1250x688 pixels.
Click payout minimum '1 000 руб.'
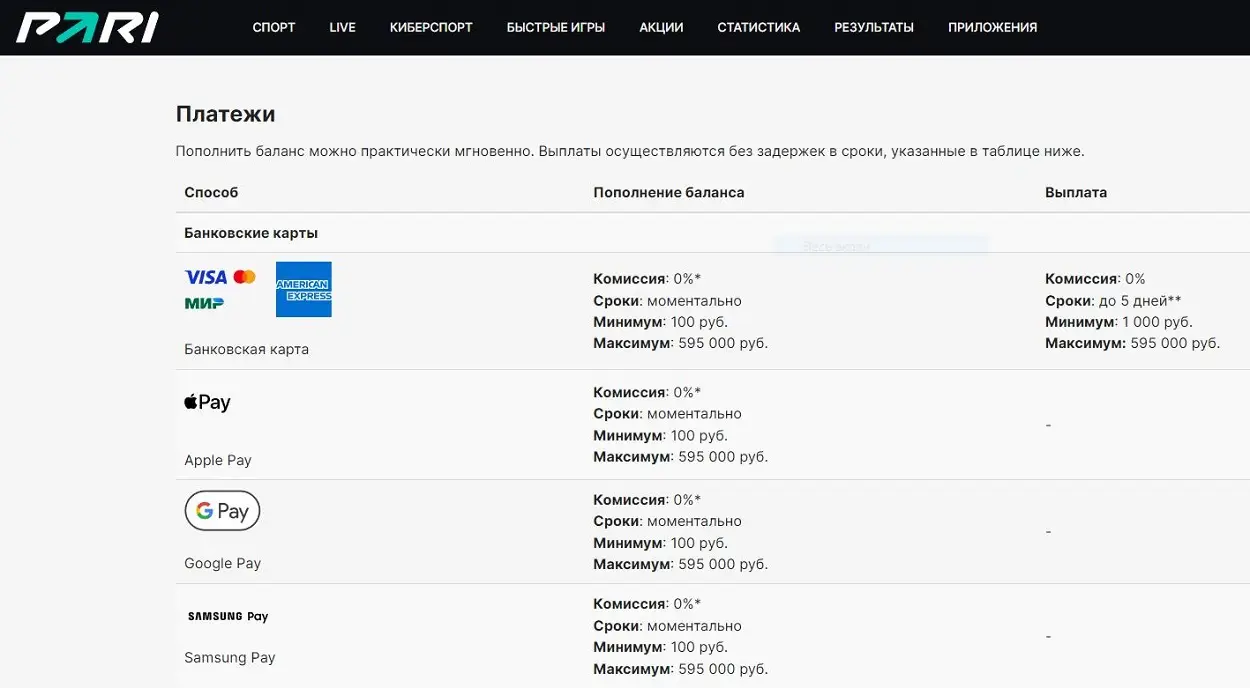click(1157, 322)
